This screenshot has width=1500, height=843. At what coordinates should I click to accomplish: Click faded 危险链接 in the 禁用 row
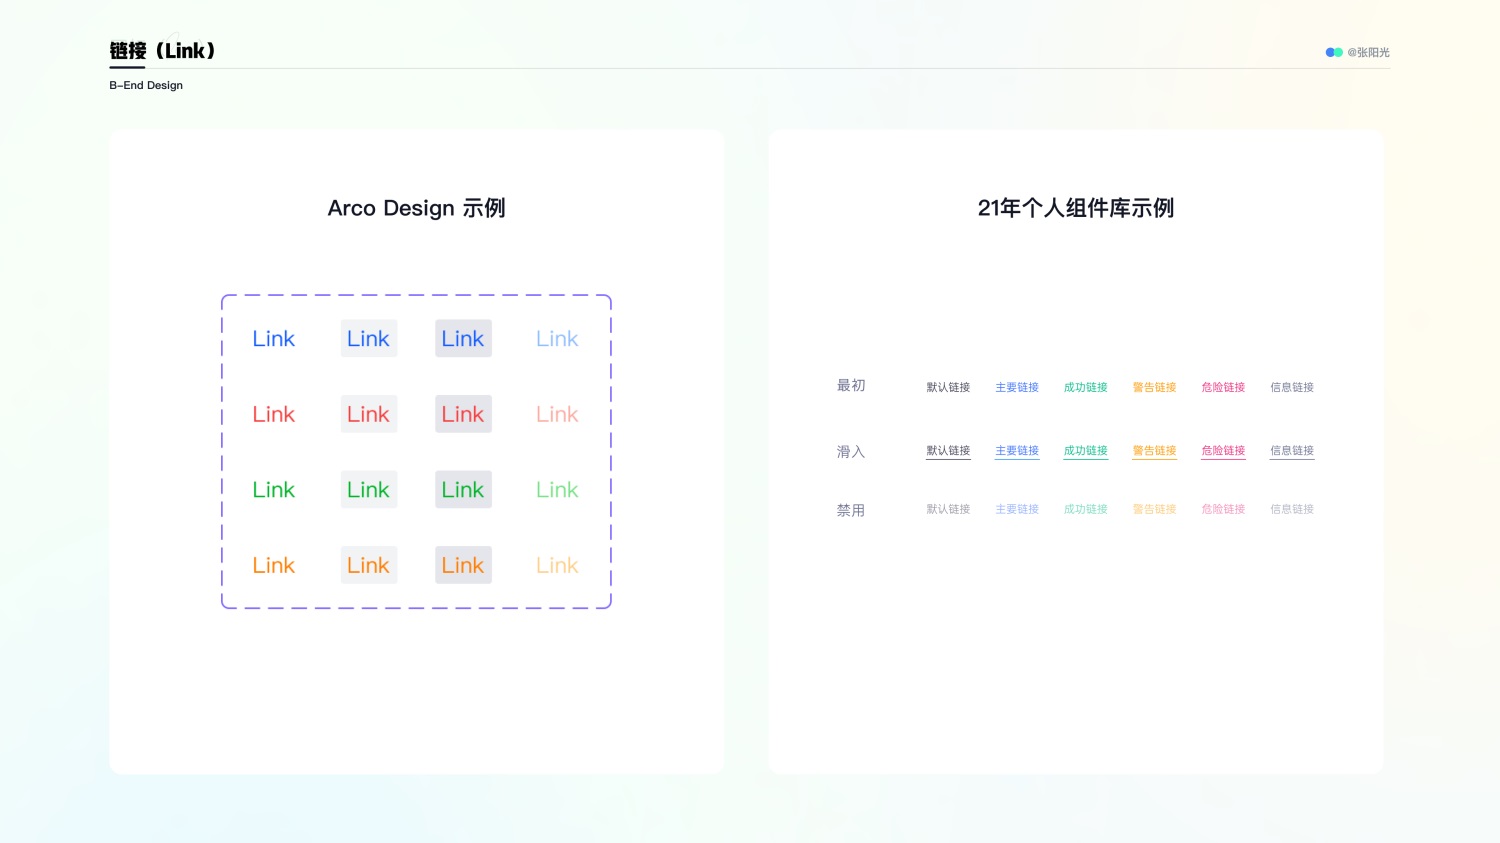click(x=1223, y=509)
